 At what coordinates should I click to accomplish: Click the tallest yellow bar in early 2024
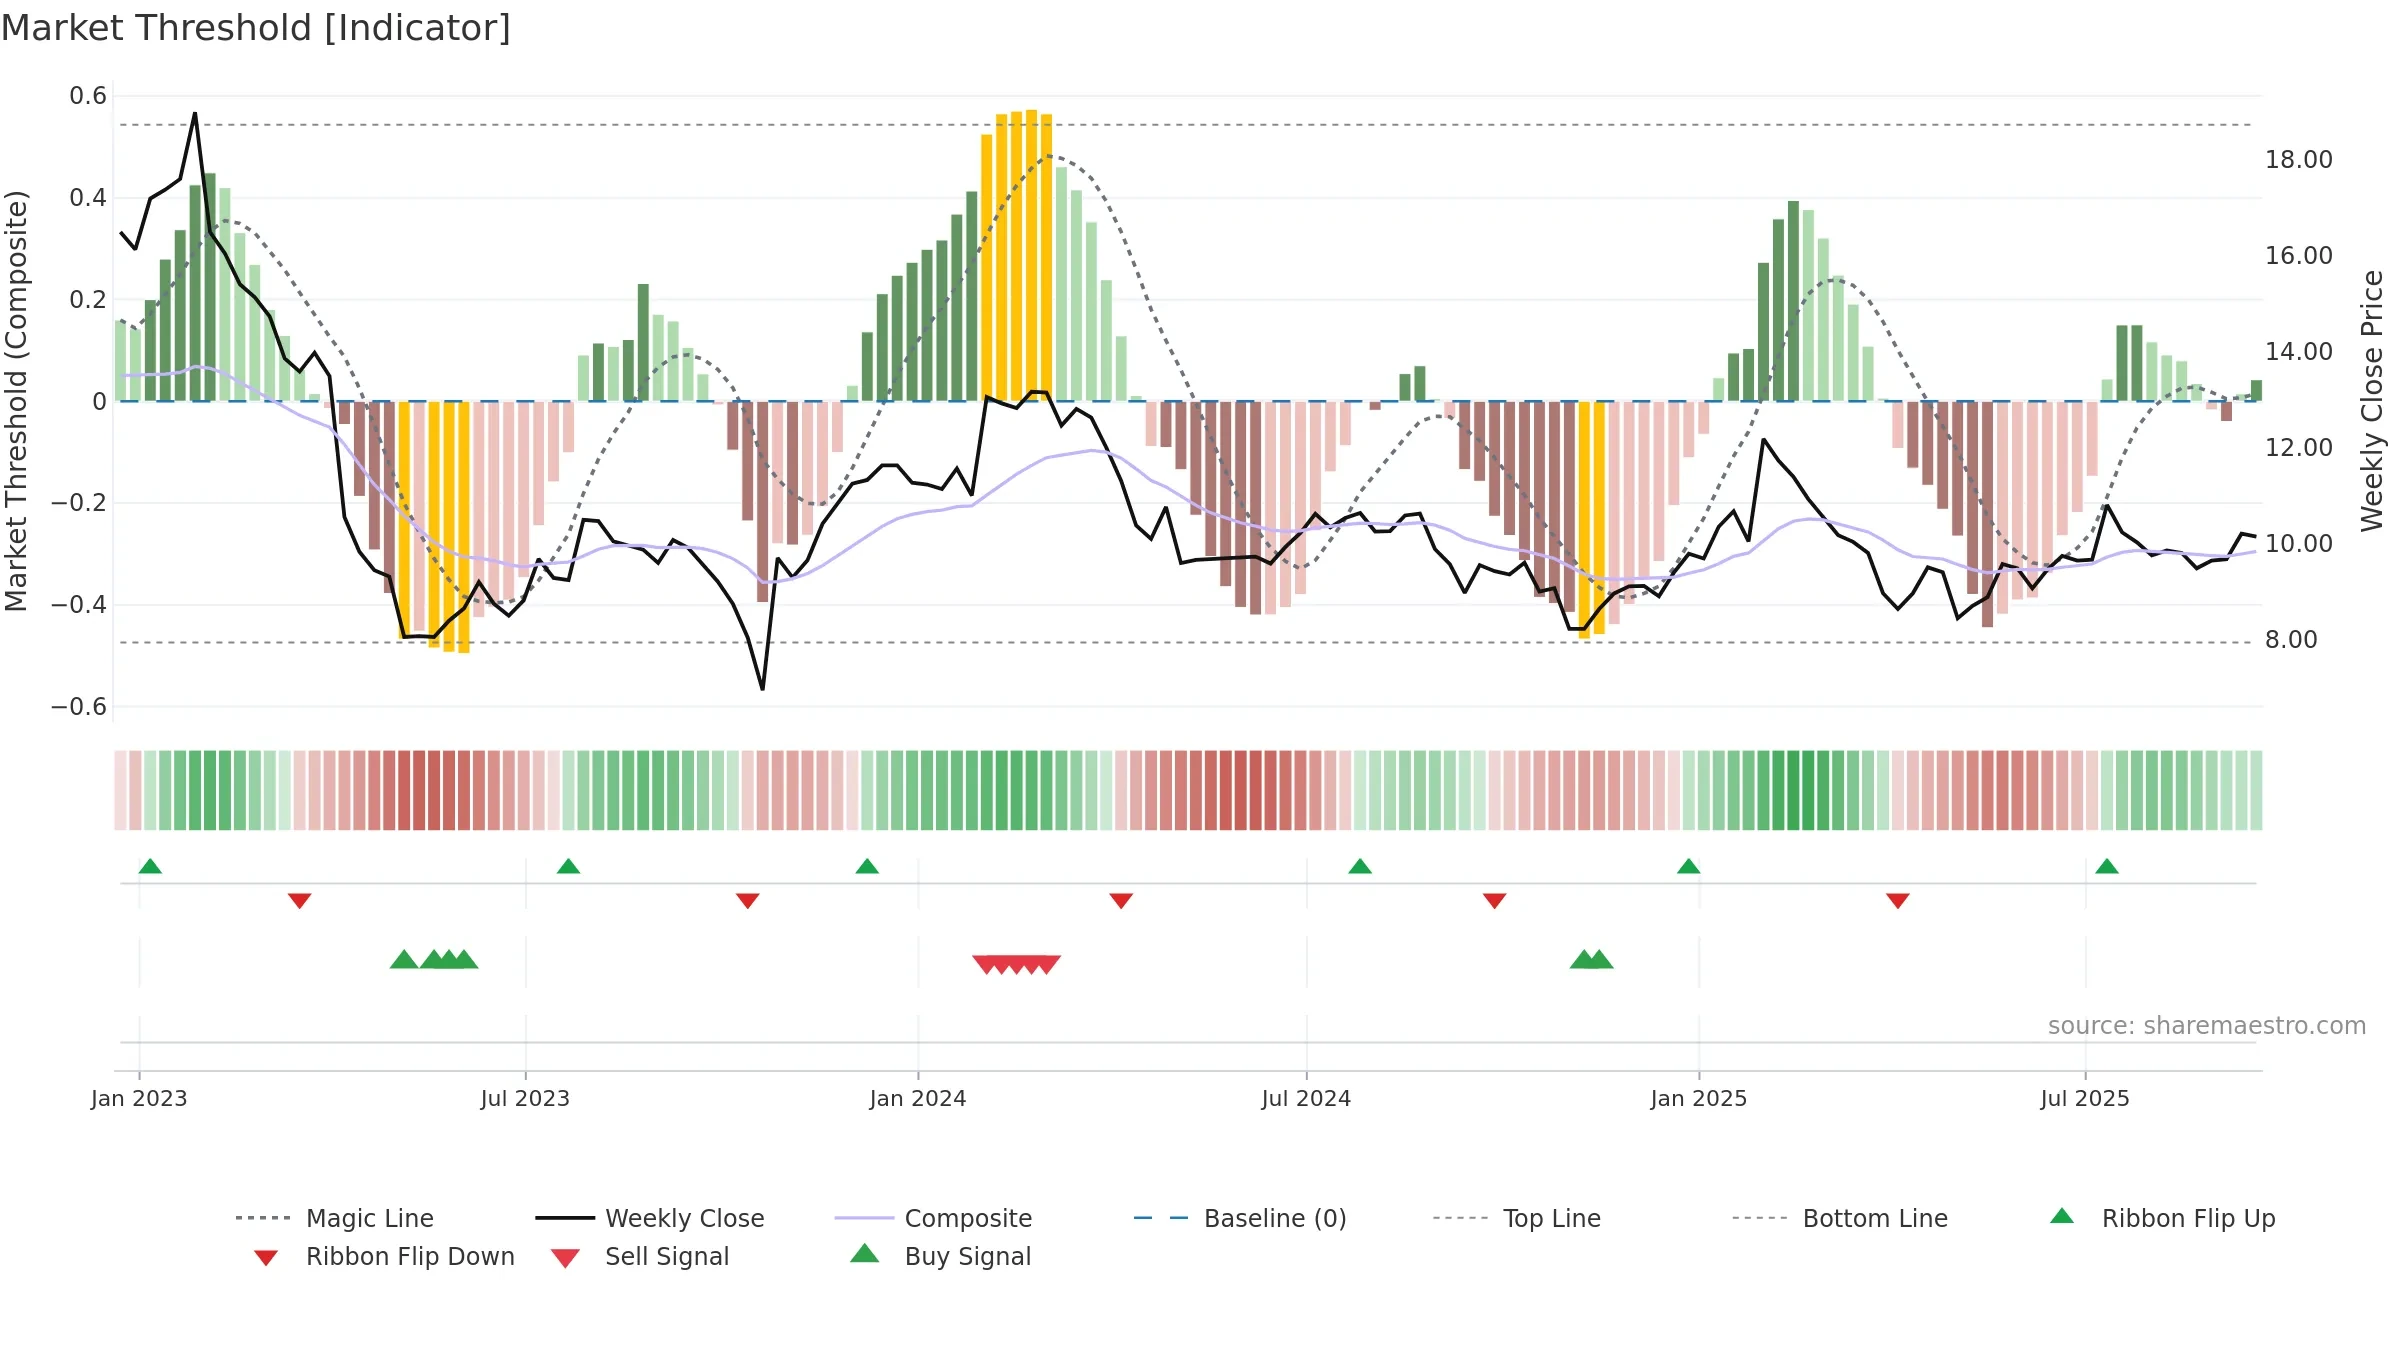tap(1031, 255)
